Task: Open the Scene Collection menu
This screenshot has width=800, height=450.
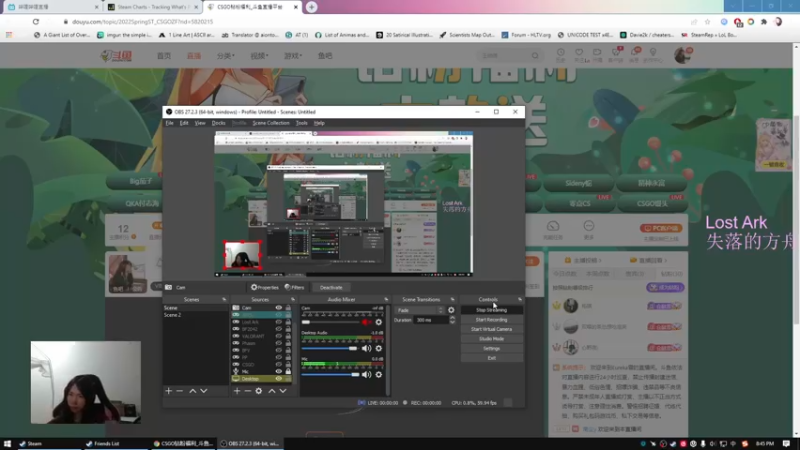Action: point(271,123)
